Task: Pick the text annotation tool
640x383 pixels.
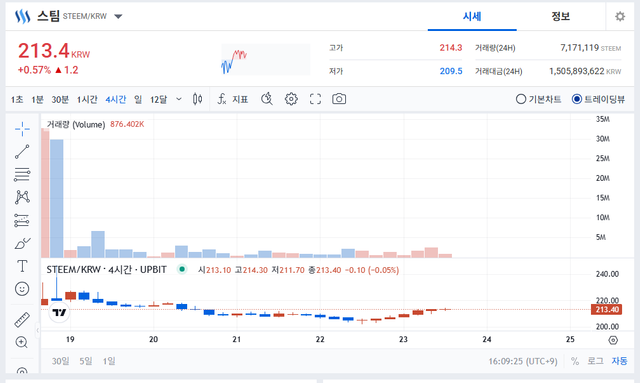Action: click(x=22, y=266)
